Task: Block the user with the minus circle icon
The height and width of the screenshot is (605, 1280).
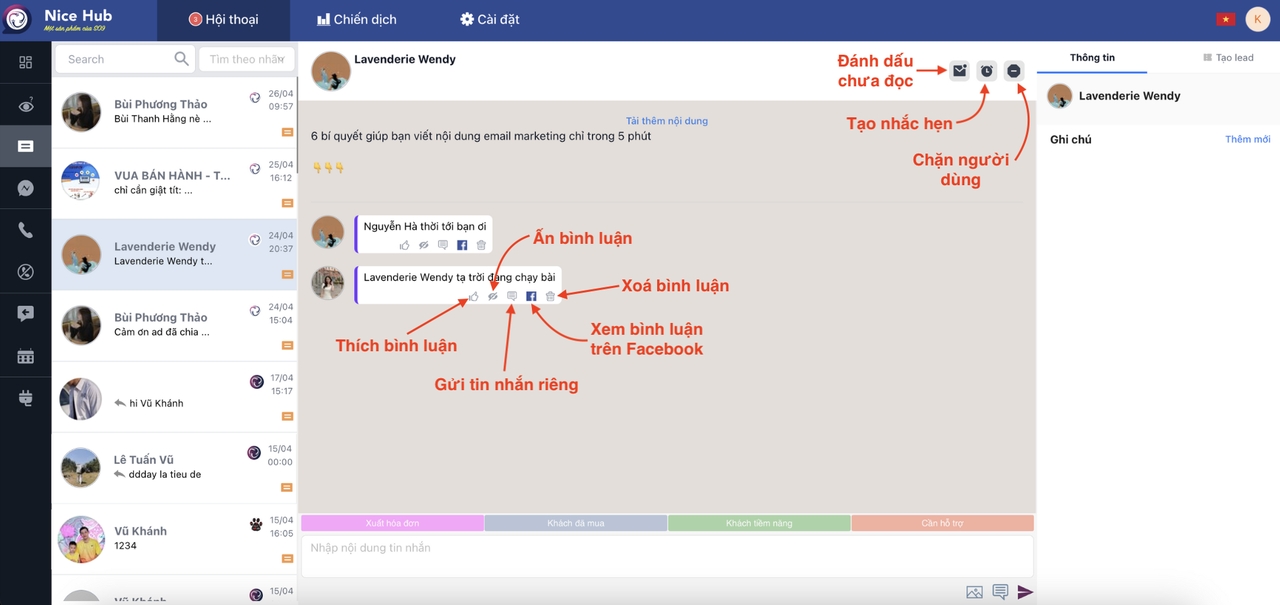Action: pyautogui.click(x=1014, y=71)
